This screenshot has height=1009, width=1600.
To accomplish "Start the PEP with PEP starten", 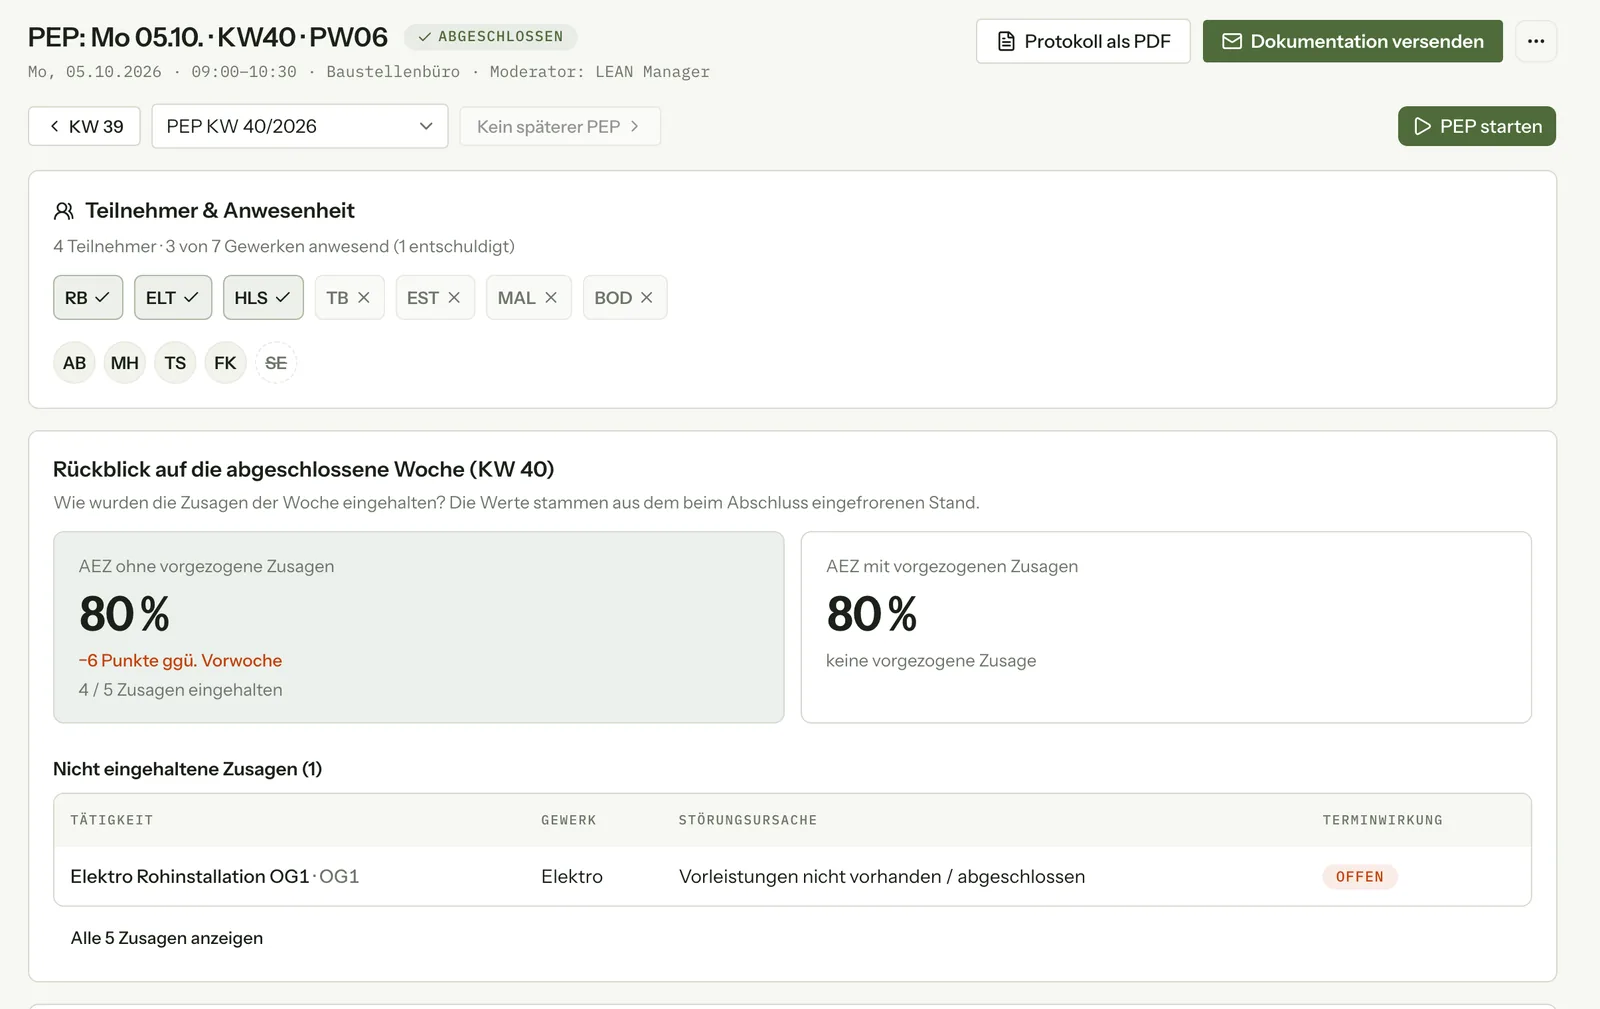I will 1476,126.
